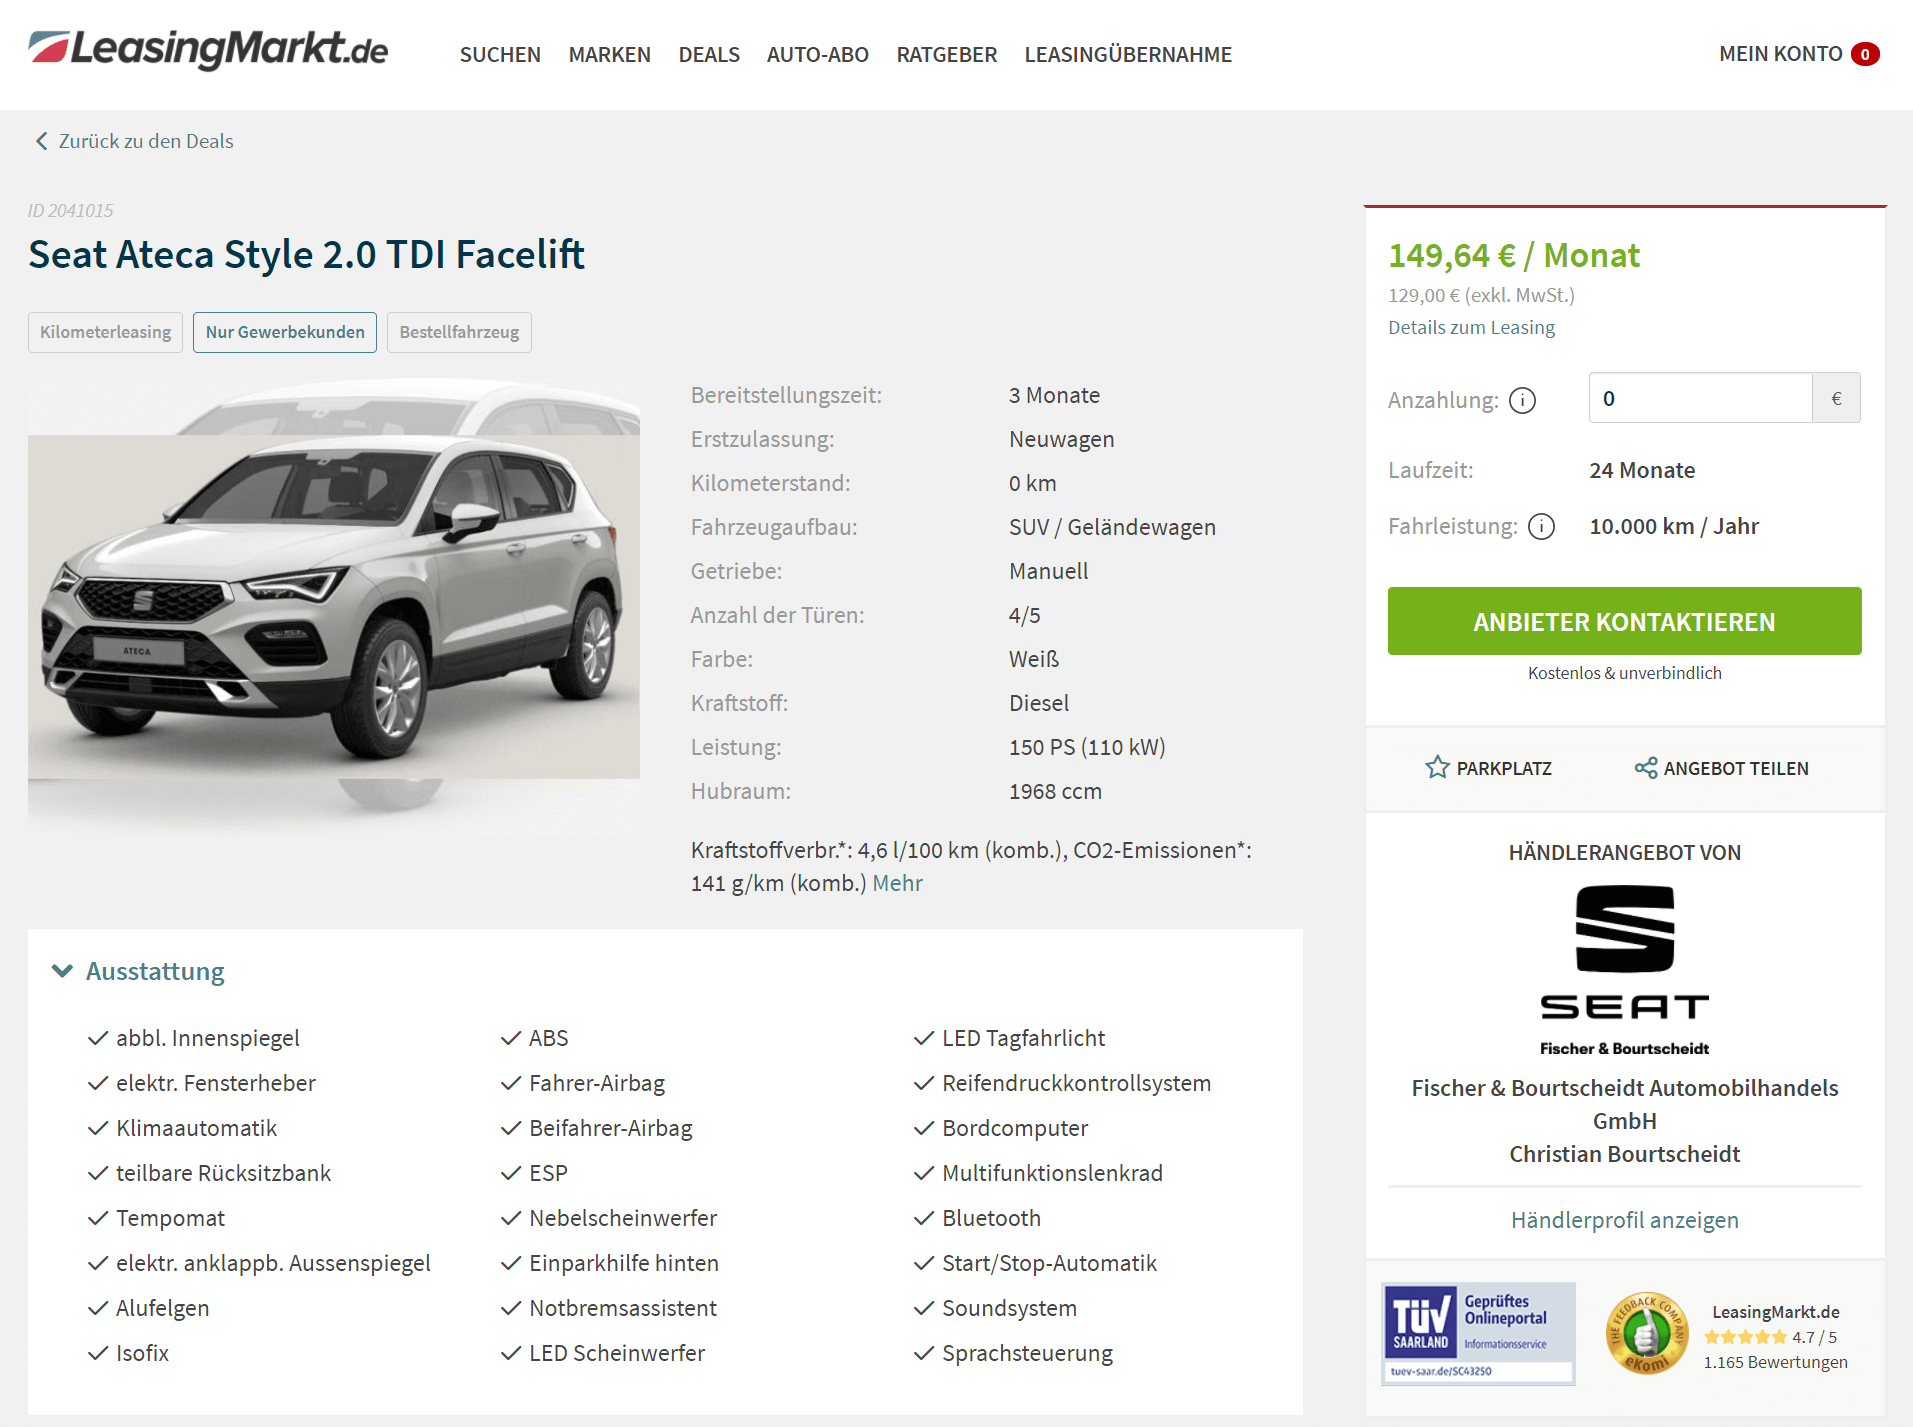Expand fuel consumption details via Mehr
The height and width of the screenshot is (1427, 1913).
pos(897,883)
